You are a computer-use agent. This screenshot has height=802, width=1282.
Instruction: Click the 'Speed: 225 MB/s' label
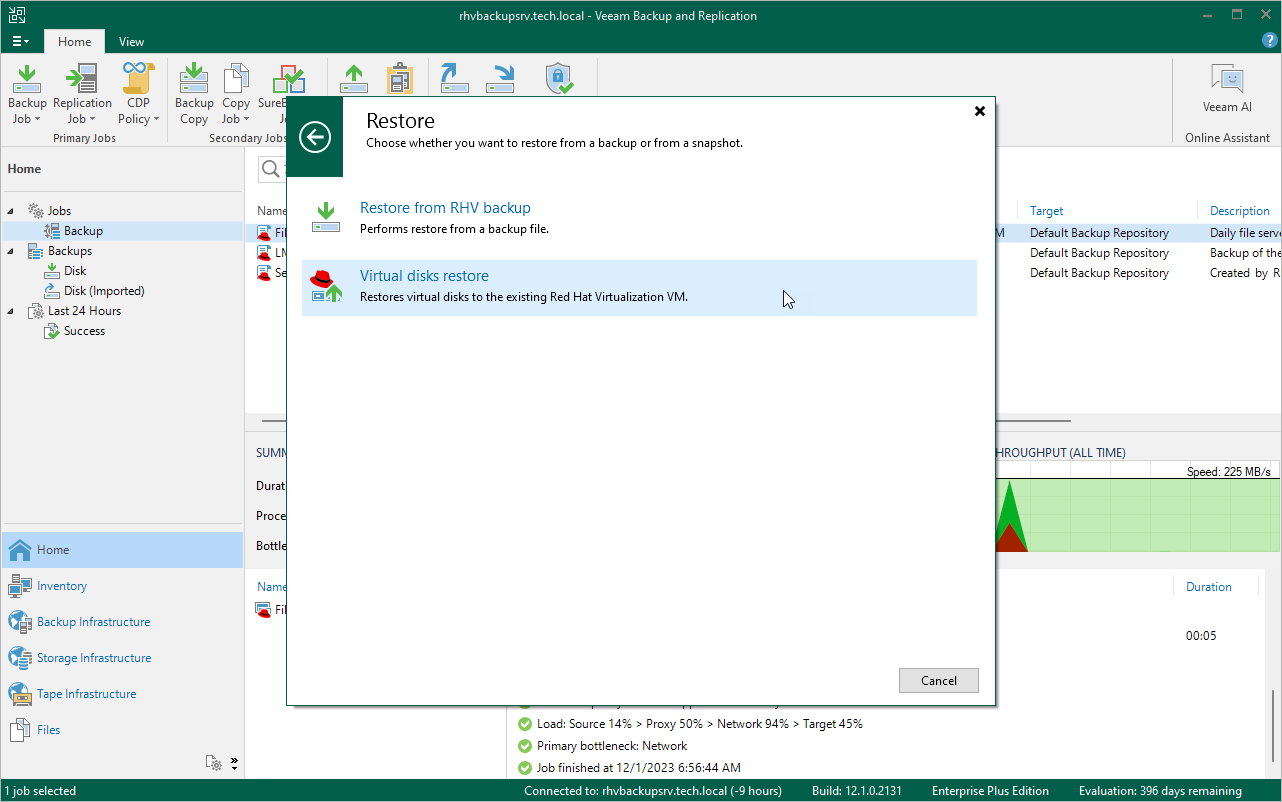coord(1229,472)
